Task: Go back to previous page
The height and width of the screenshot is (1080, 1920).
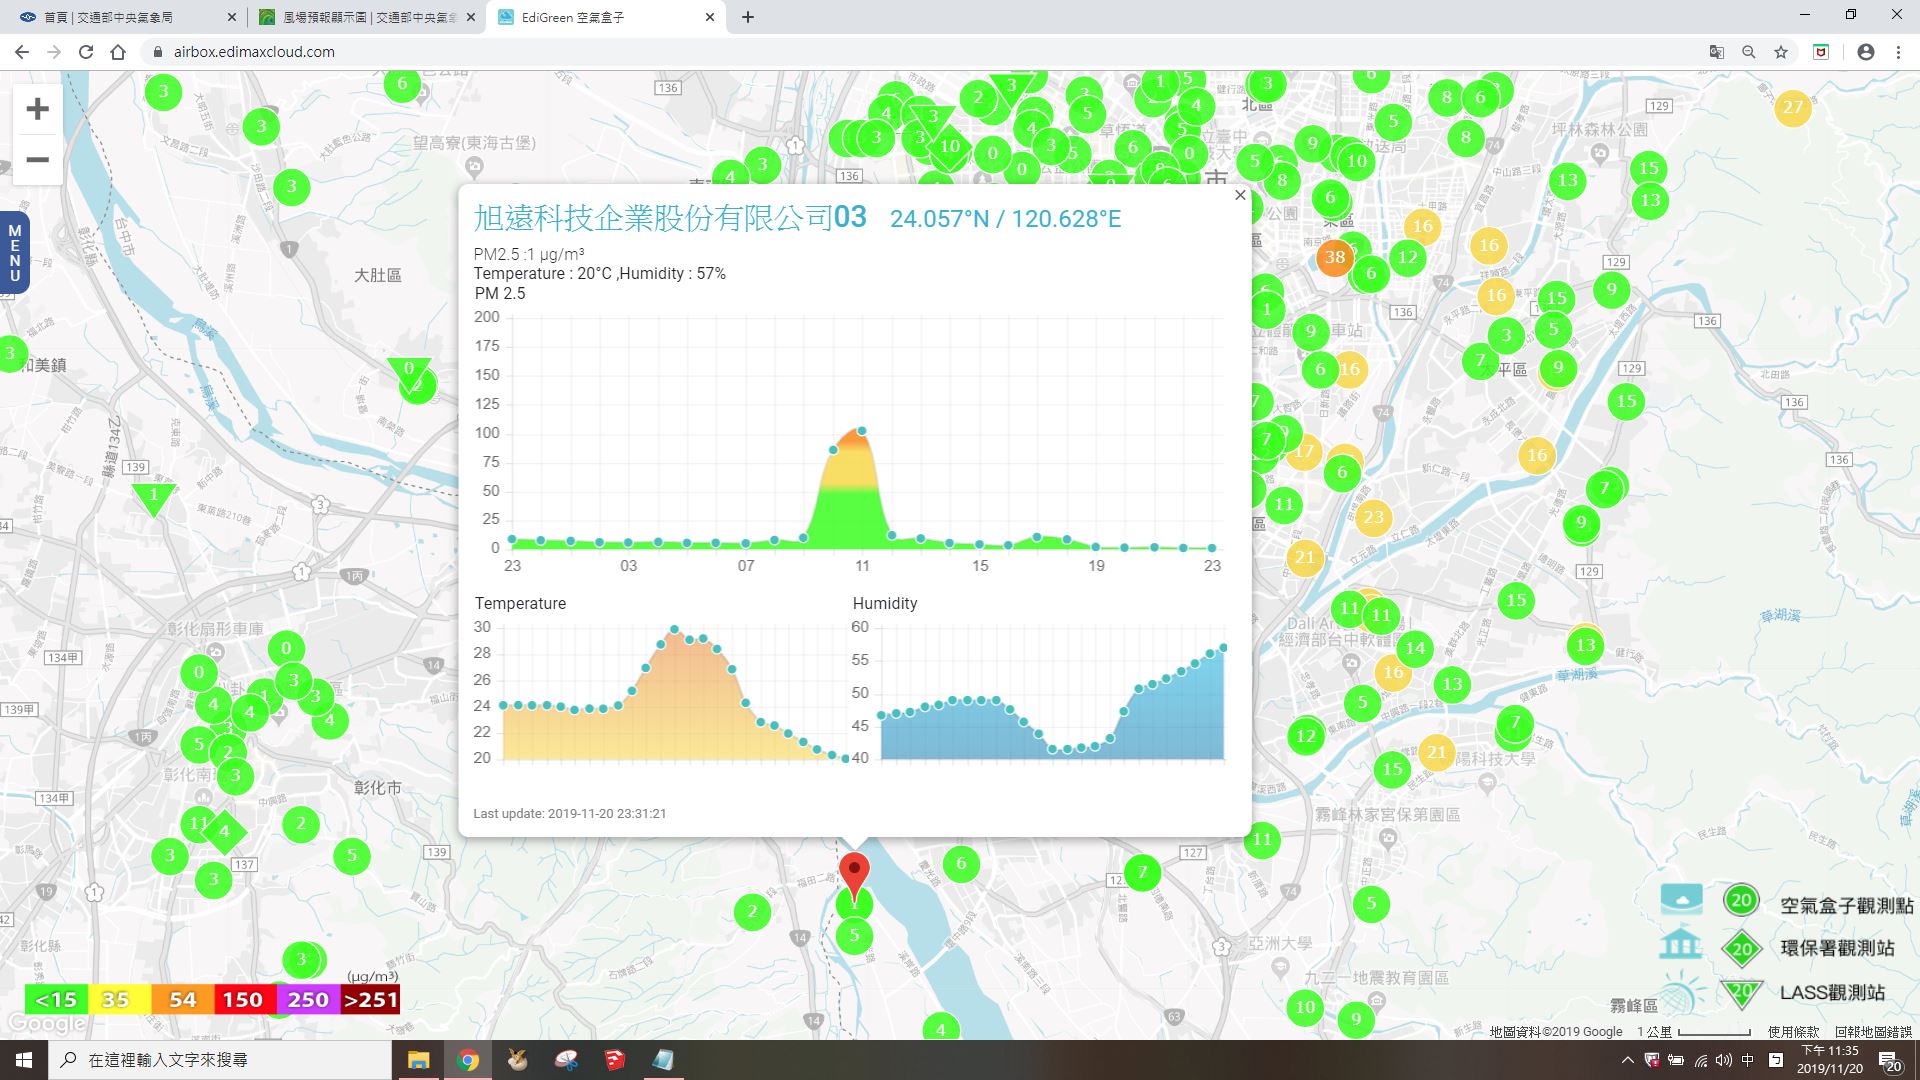Action: (22, 52)
